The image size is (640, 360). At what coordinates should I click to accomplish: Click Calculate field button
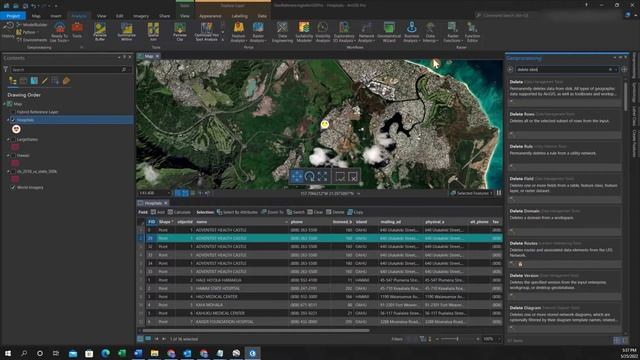(x=179, y=212)
